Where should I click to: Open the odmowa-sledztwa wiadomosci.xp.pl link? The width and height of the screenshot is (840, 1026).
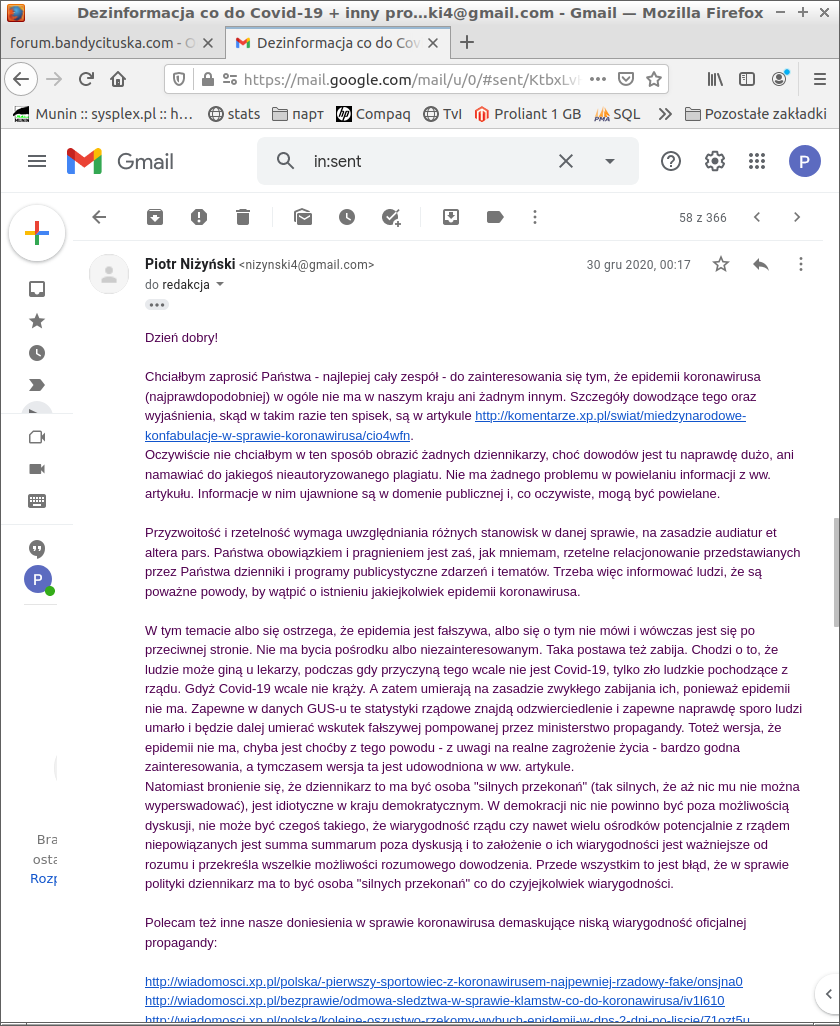coord(434,1001)
